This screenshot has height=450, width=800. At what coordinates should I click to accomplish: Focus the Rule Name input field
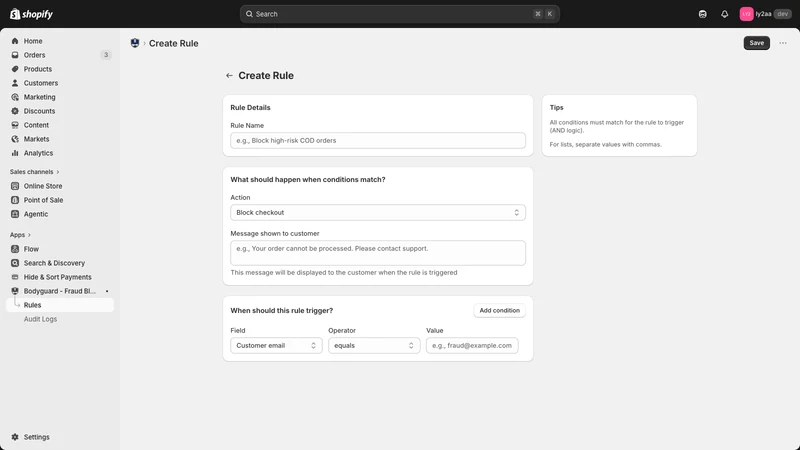pyautogui.click(x=378, y=140)
